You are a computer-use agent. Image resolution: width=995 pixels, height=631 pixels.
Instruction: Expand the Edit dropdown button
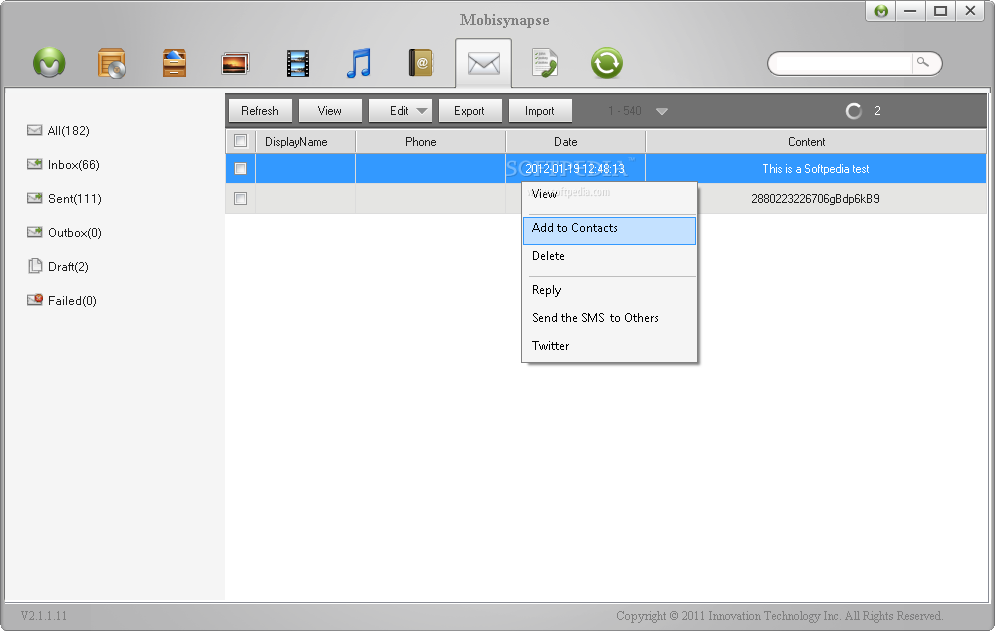[400, 110]
